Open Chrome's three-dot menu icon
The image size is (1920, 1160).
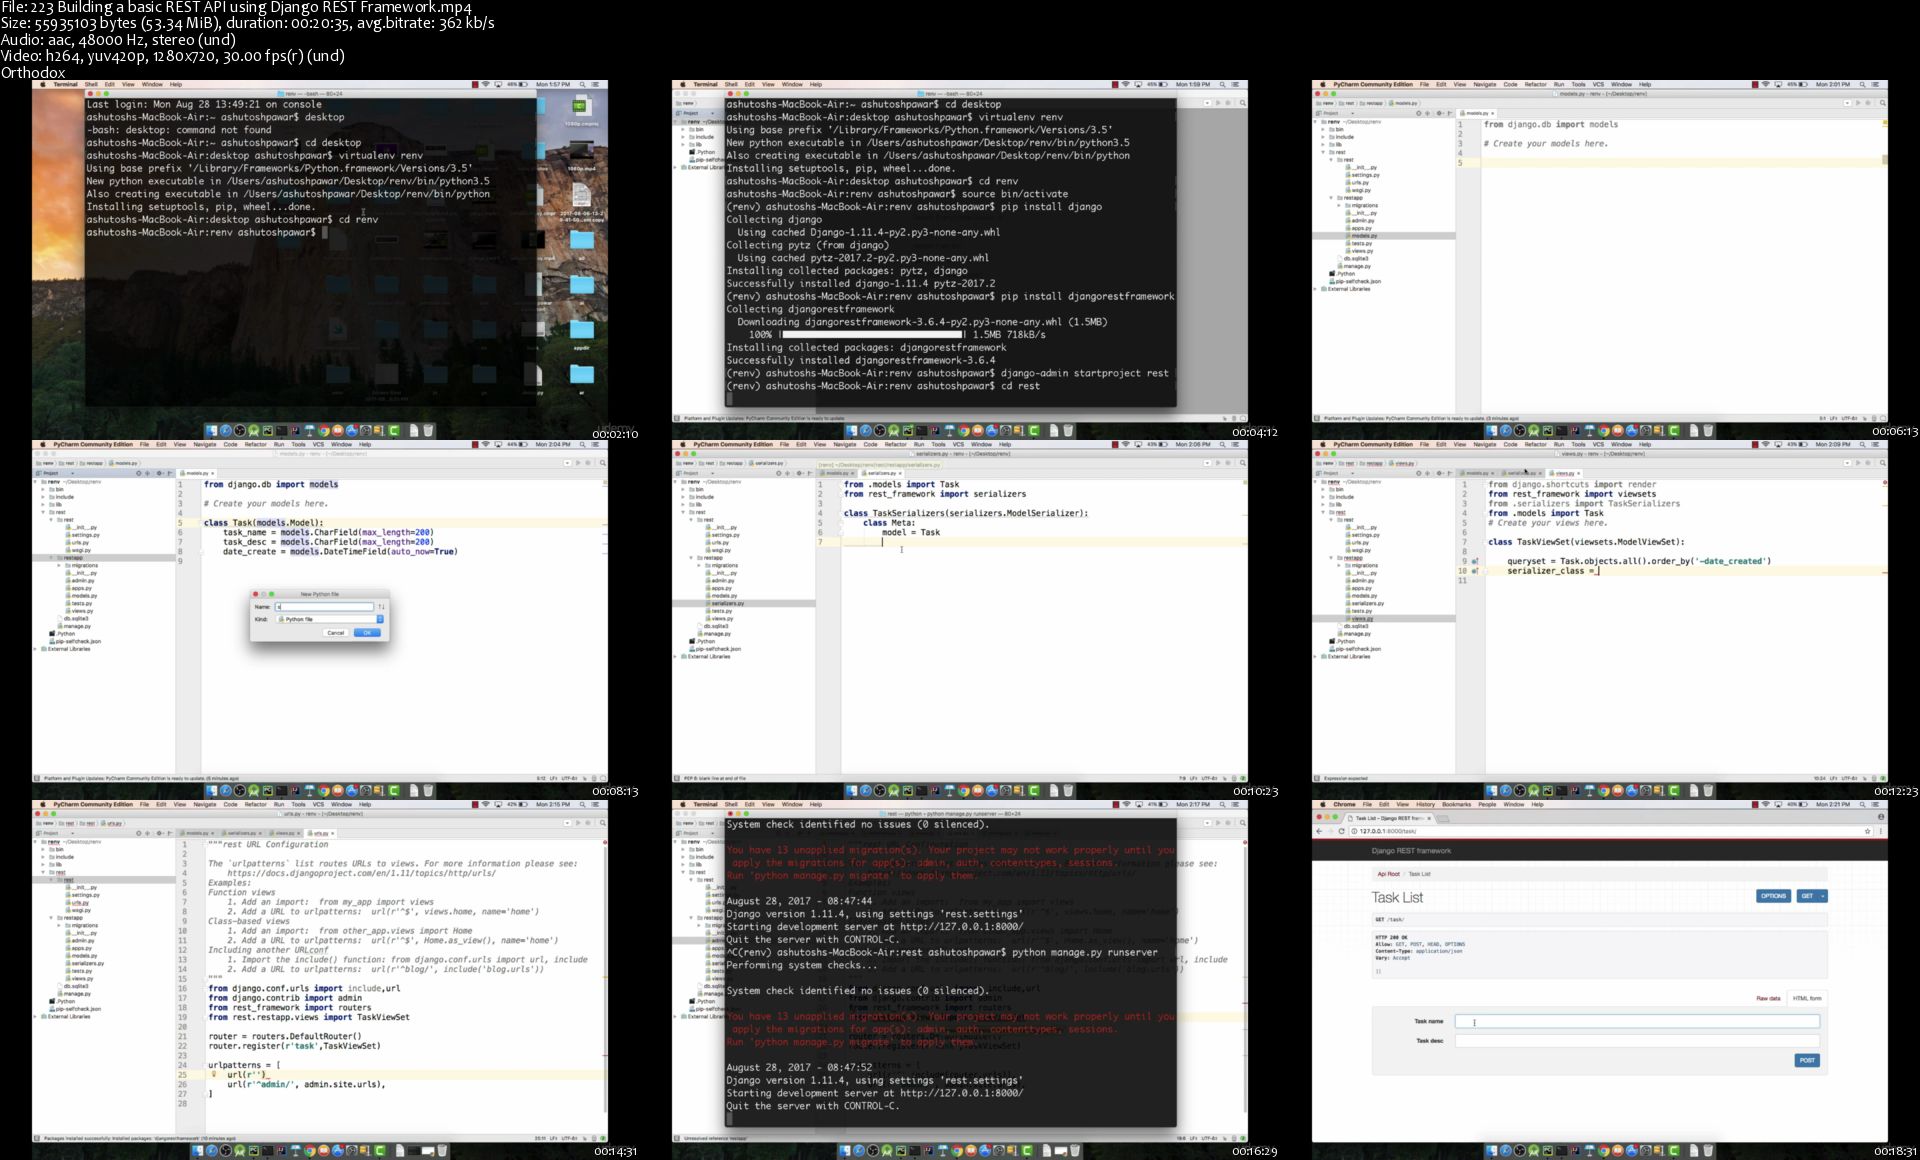1880,831
